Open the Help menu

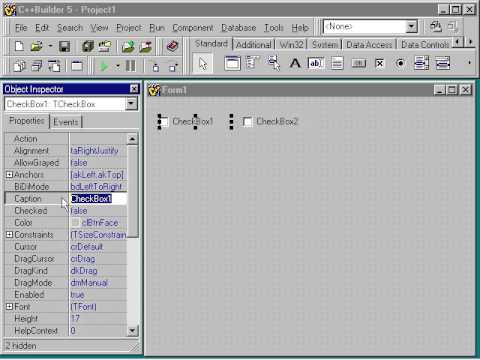tap(300, 28)
